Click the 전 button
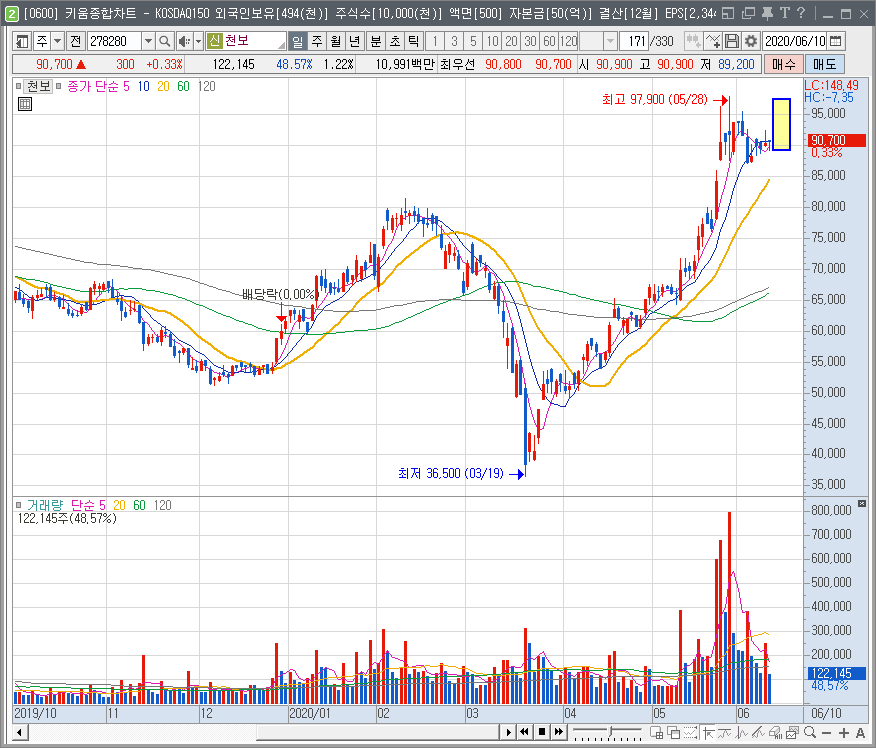This screenshot has width=876, height=748. tap(75, 41)
